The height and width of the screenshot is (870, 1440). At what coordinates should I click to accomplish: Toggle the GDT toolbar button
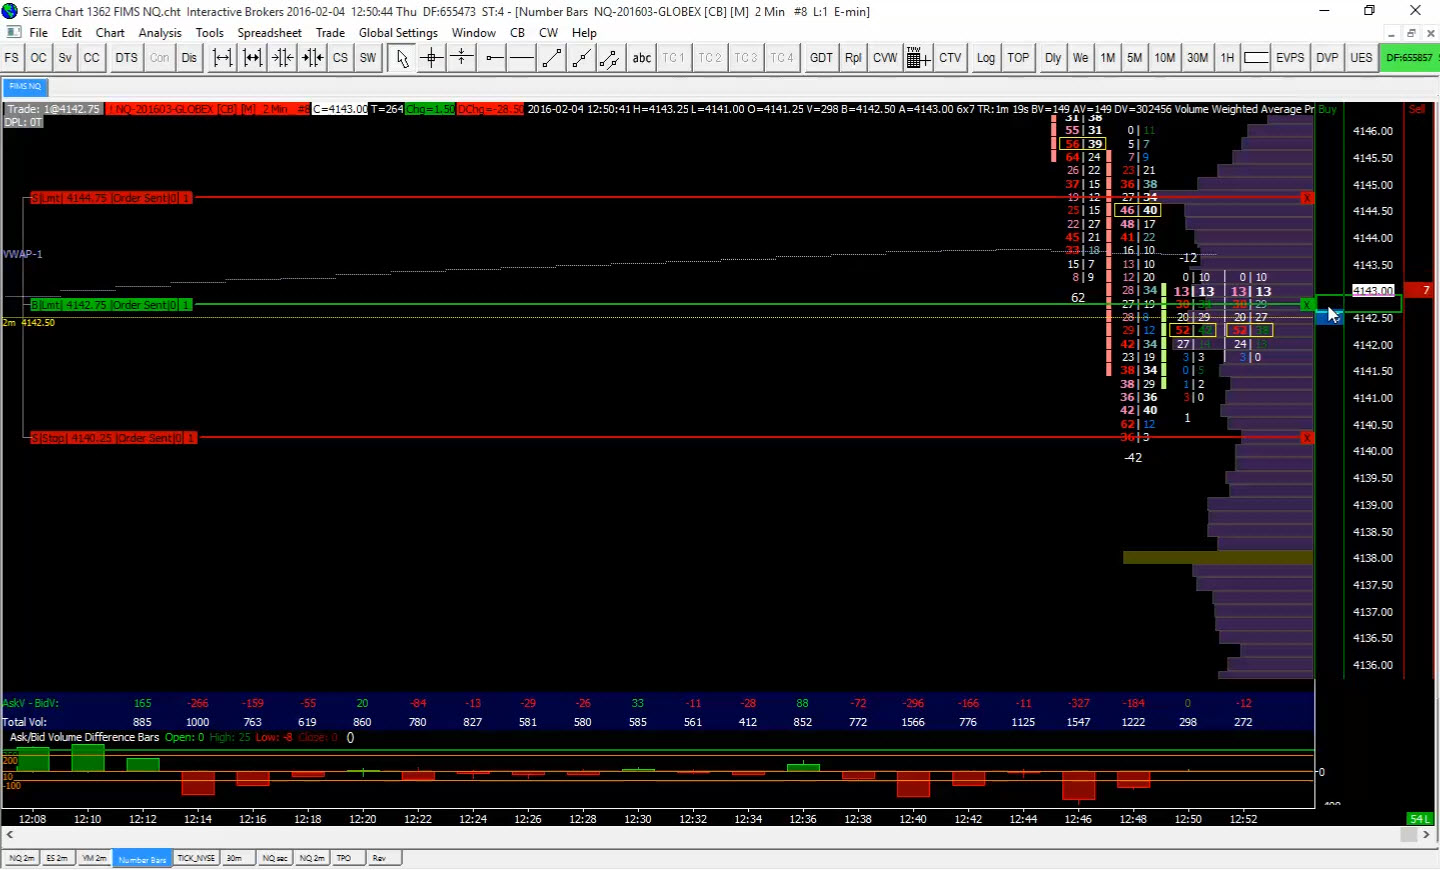(x=821, y=58)
